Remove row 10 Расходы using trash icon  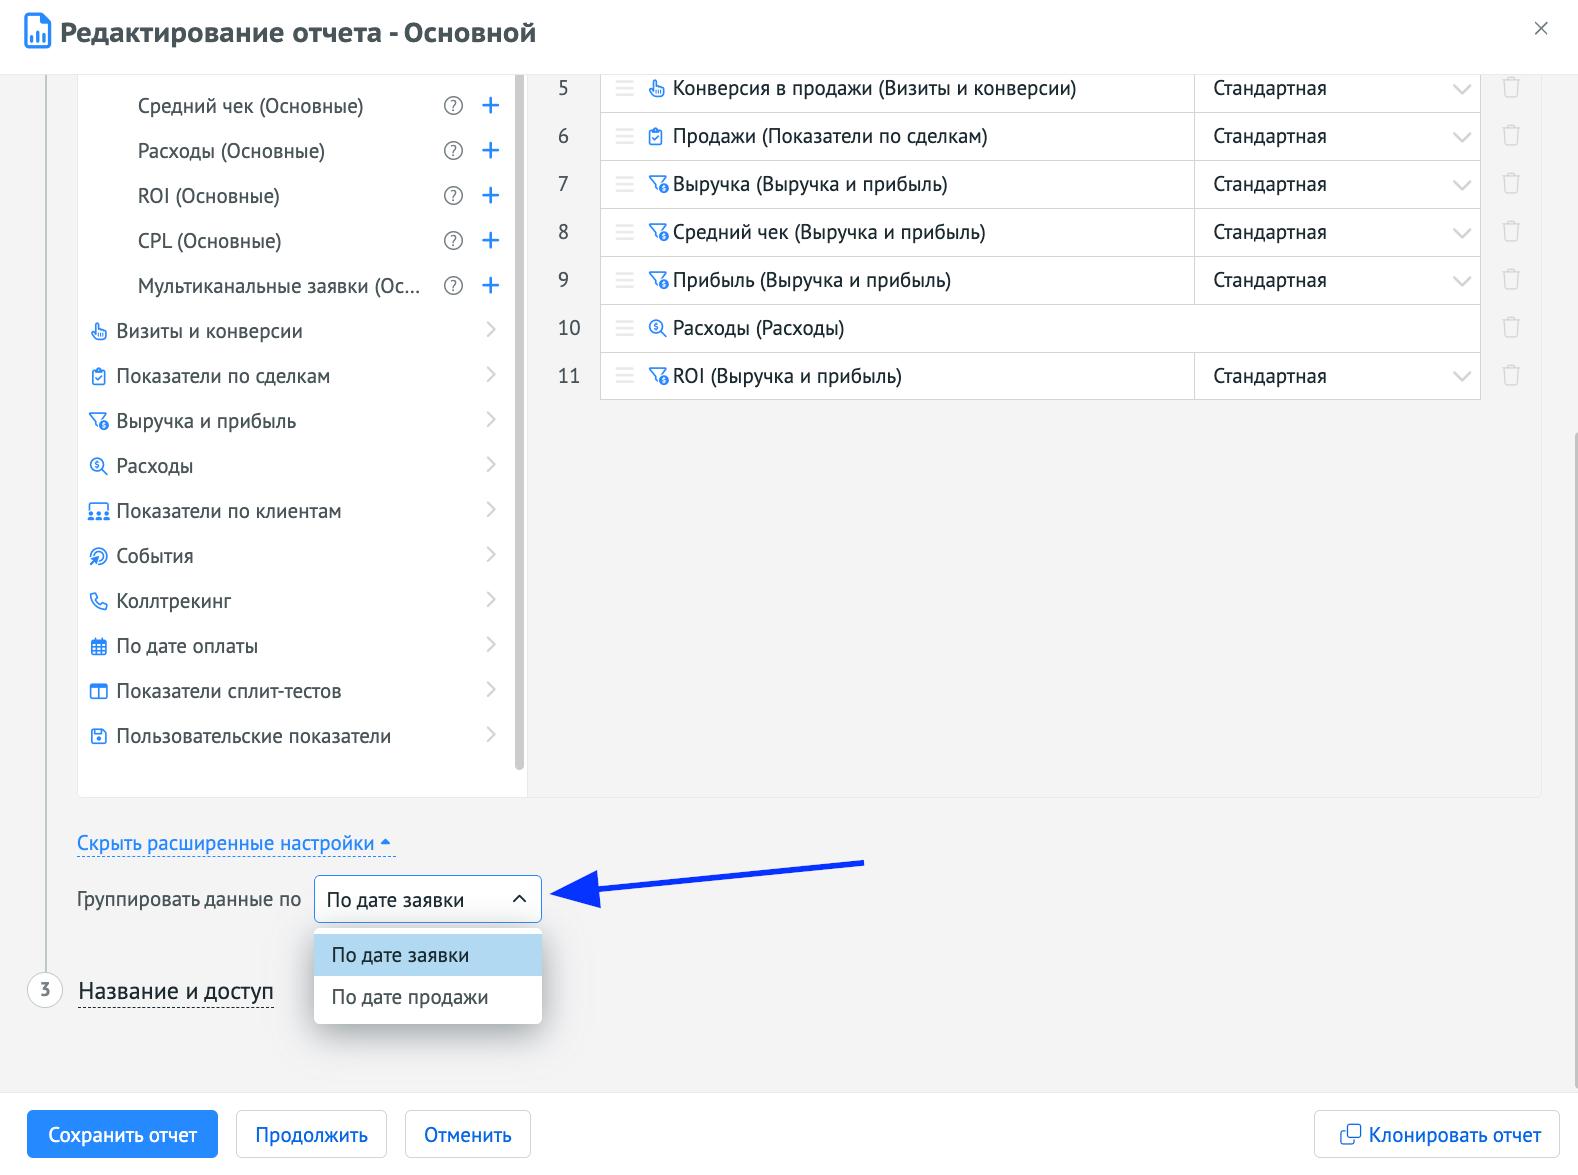[x=1511, y=328]
